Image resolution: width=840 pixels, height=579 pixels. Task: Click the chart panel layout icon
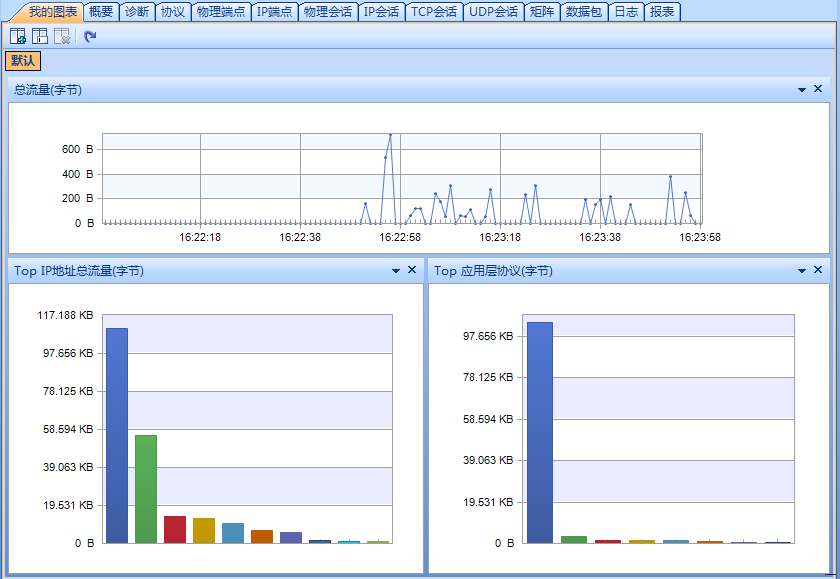pos(40,36)
